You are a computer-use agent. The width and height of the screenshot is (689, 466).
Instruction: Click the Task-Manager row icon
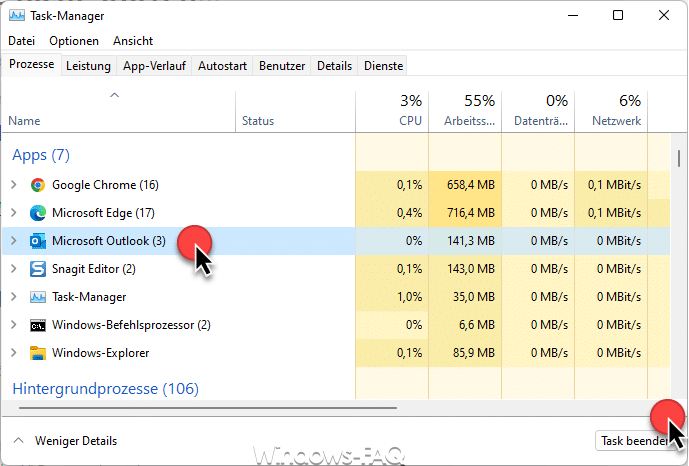coord(38,297)
